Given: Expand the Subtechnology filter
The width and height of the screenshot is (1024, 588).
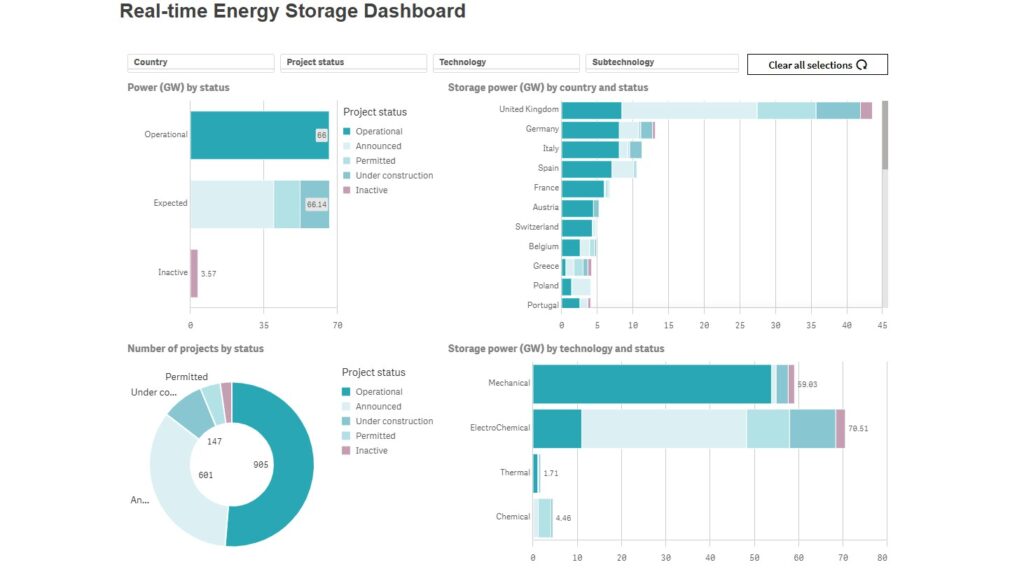Looking at the screenshot, I should click(x=658, y=62).
